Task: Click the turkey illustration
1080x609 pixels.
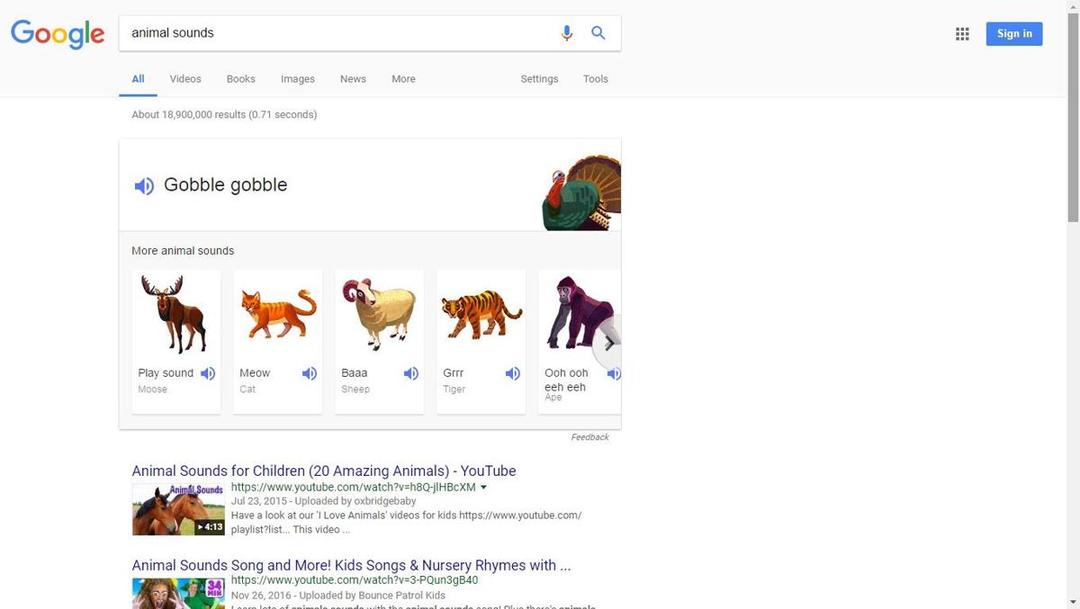Action: tap(582, 192)
